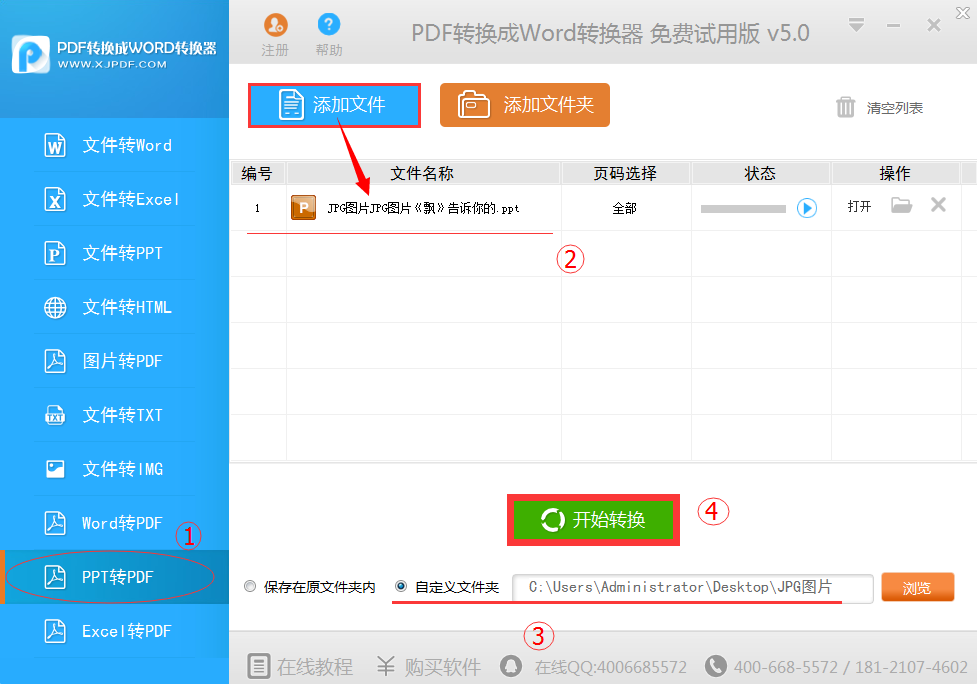Select 文件转HTML in the sidebar

[x=115, y=307]
